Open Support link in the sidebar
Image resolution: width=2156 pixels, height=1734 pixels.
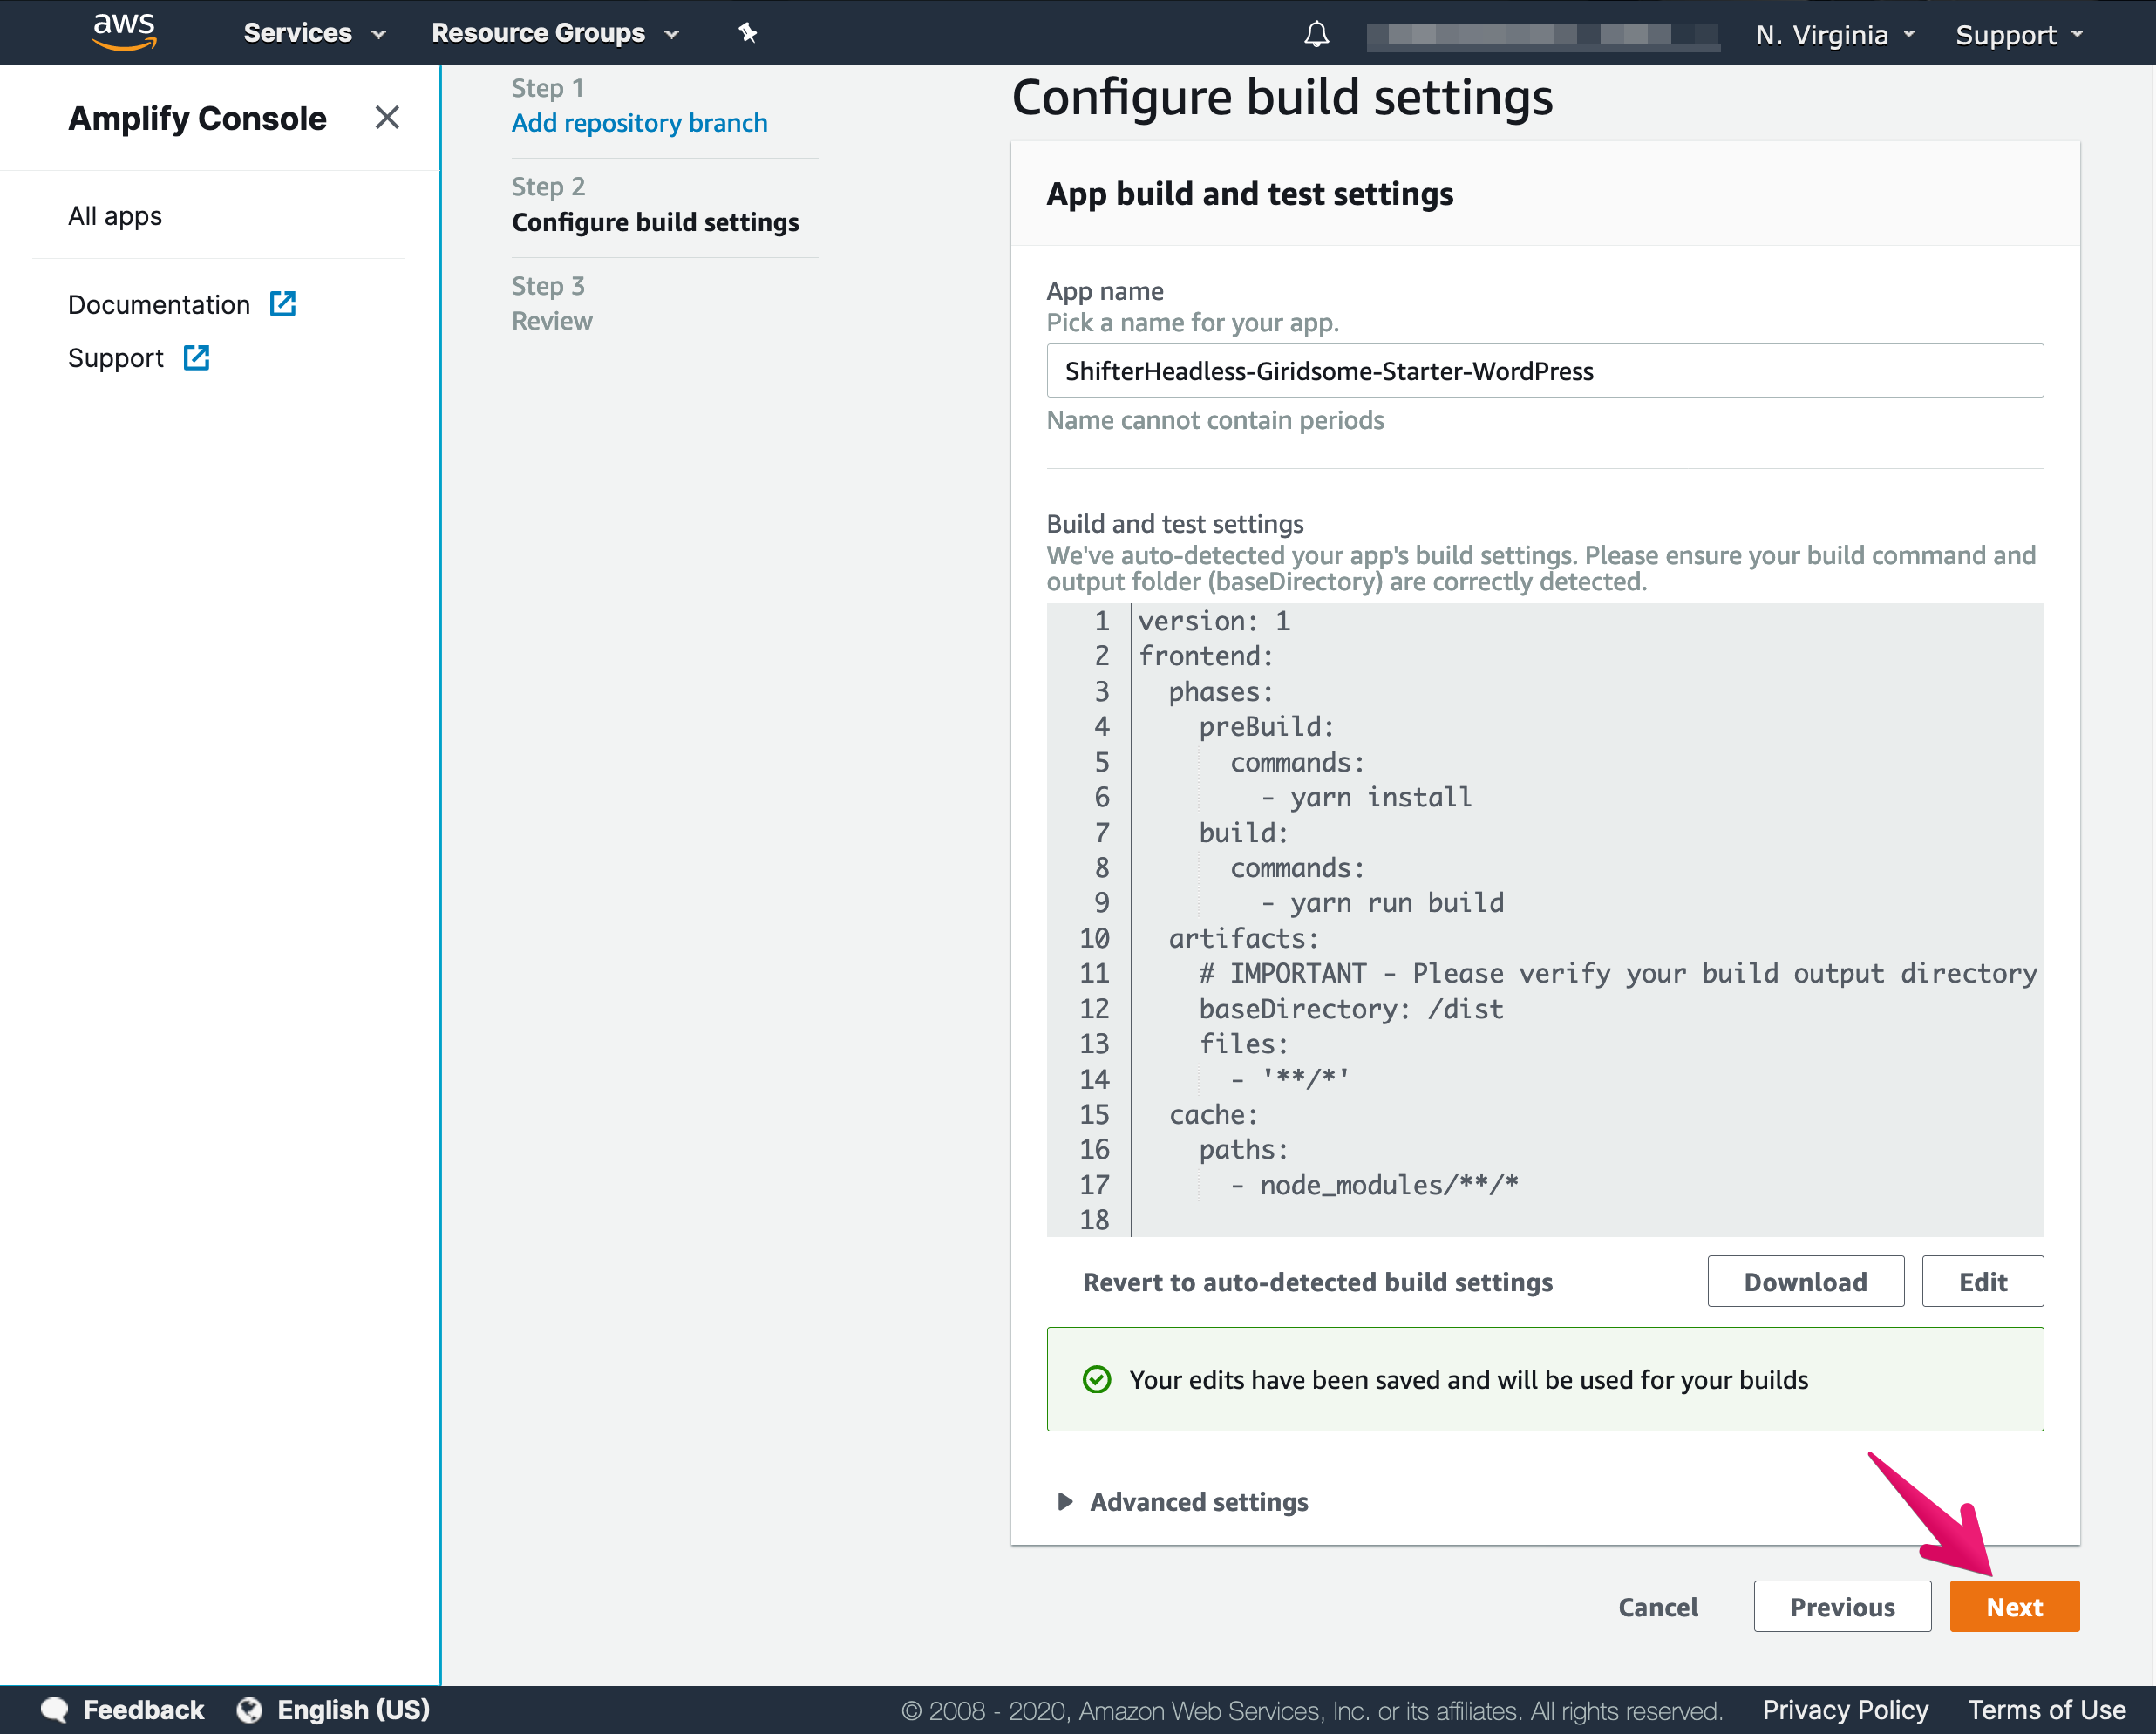116,358
